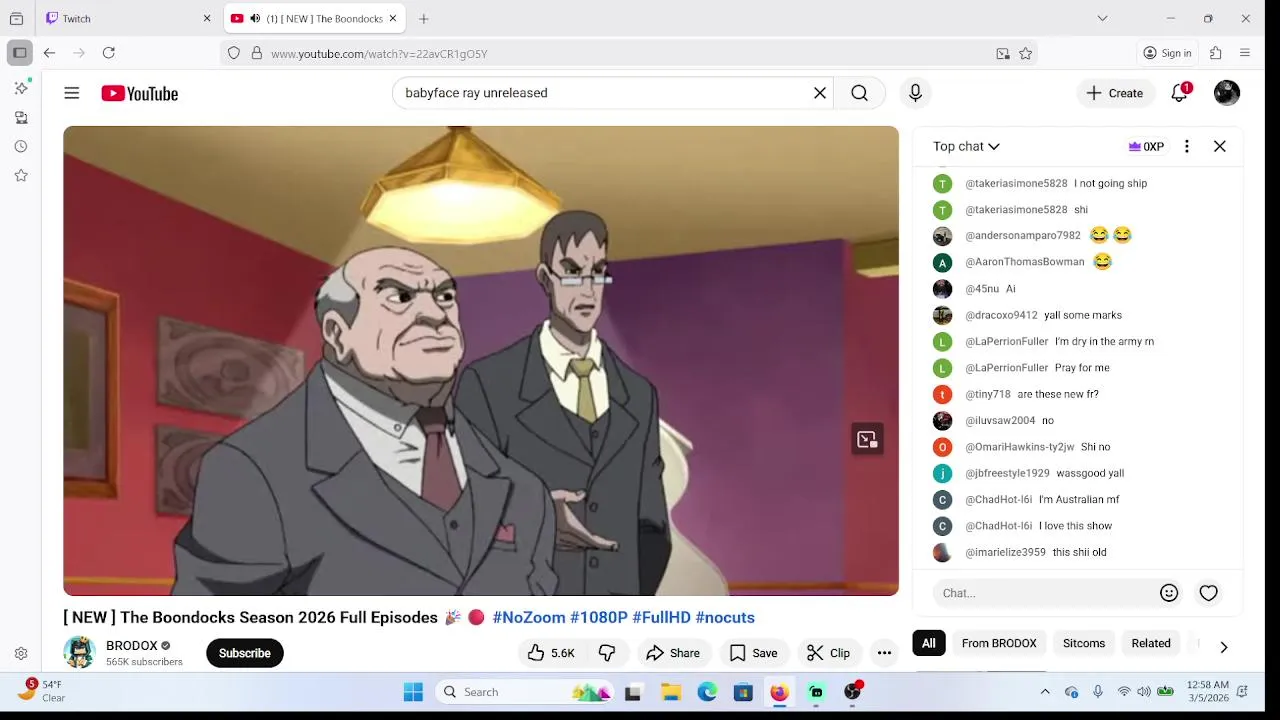Go back to the previous page
1280x720 pixels.
49,53
